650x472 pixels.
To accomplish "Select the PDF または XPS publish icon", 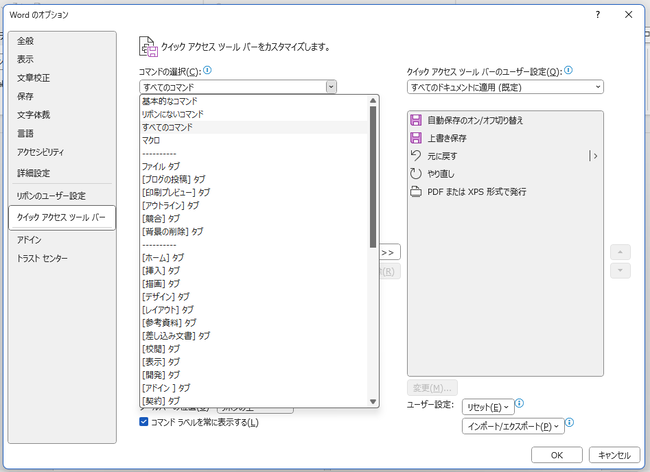I will tap(416, 191).
